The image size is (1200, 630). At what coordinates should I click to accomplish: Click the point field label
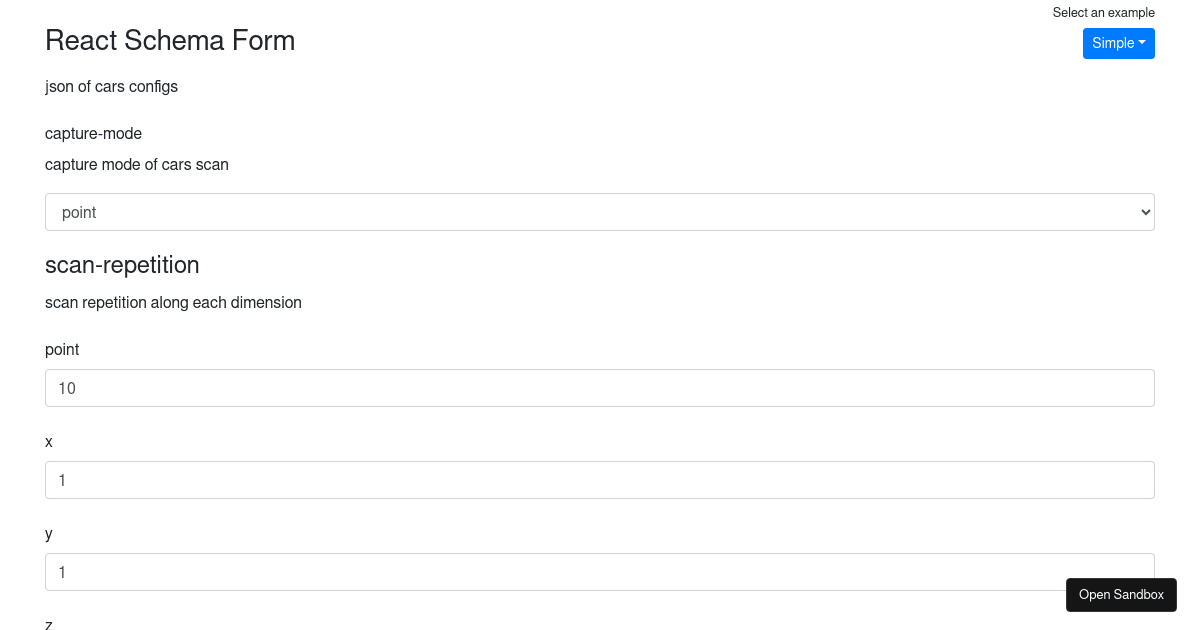coord(62,350)
